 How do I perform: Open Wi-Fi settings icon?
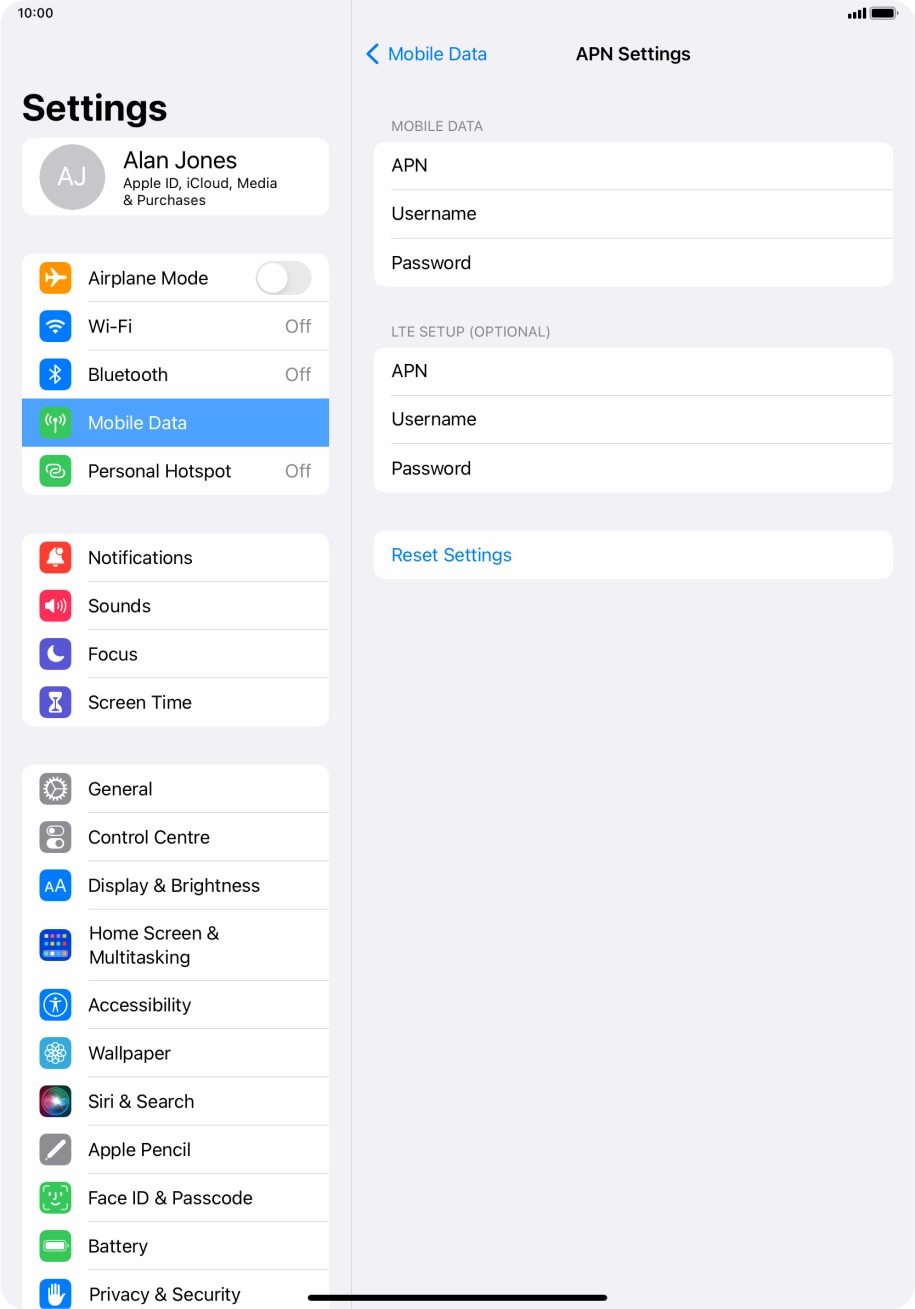tap(55, 326)
